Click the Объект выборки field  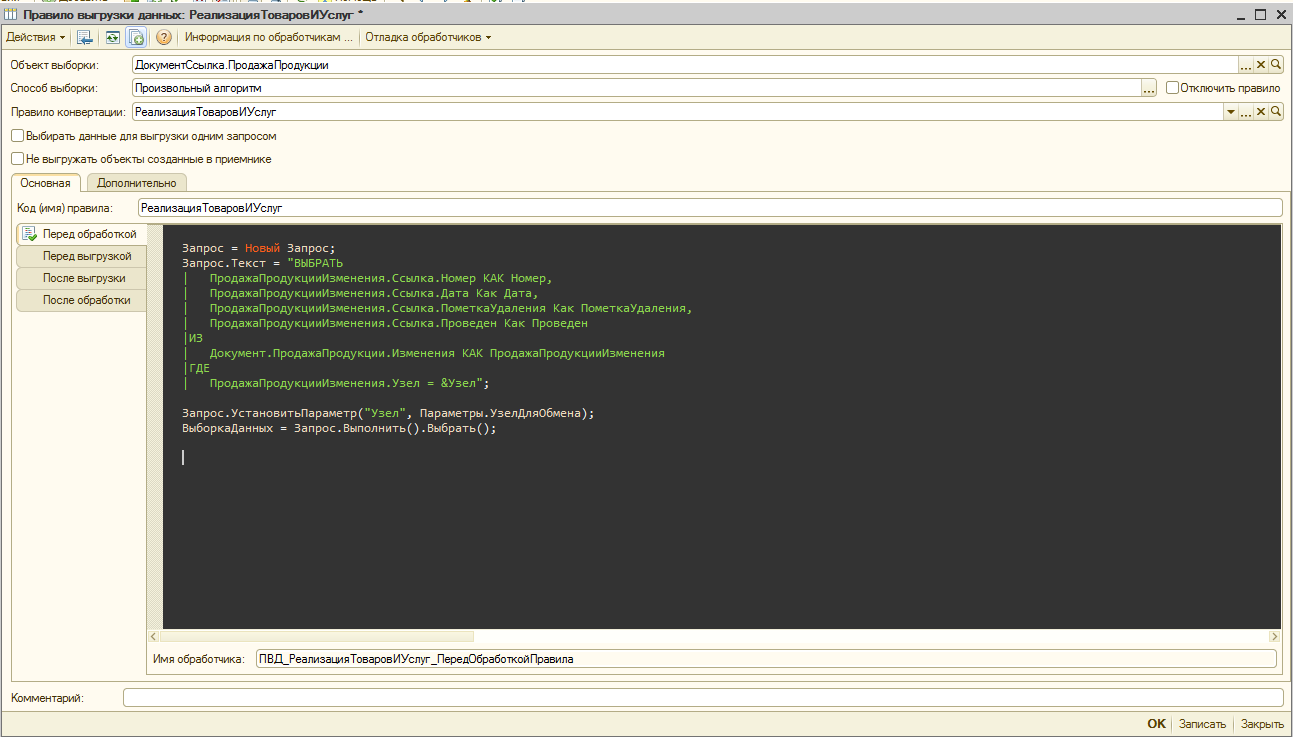coord(685,64)
